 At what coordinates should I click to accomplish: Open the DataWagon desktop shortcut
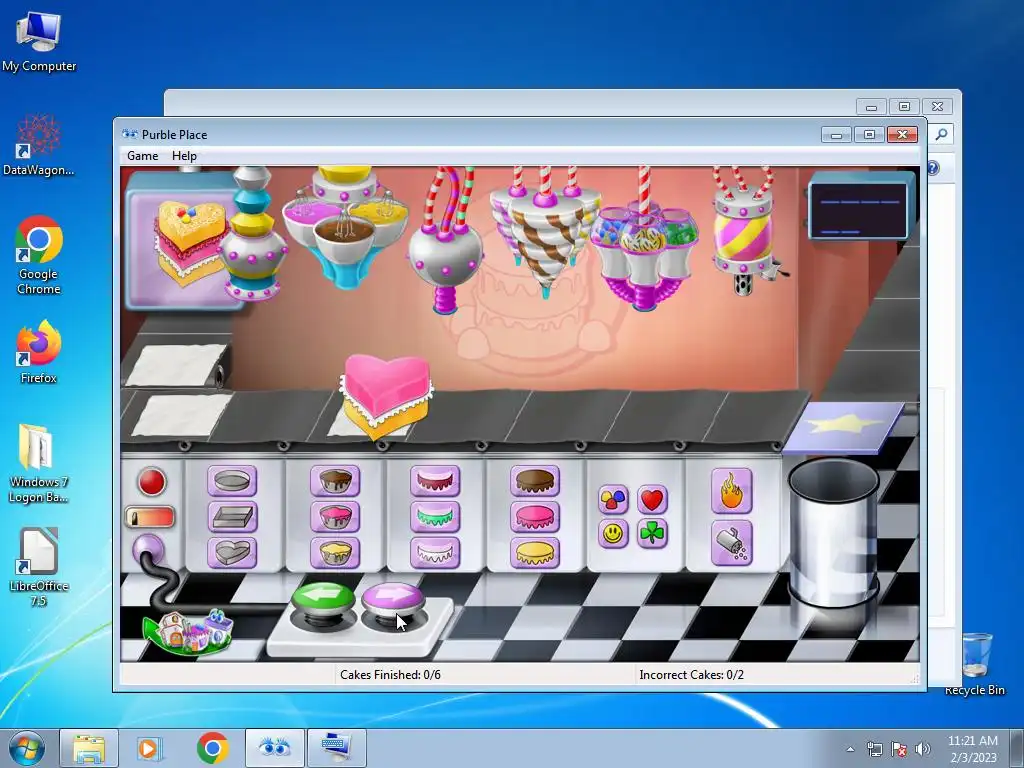tap(39, 145)
